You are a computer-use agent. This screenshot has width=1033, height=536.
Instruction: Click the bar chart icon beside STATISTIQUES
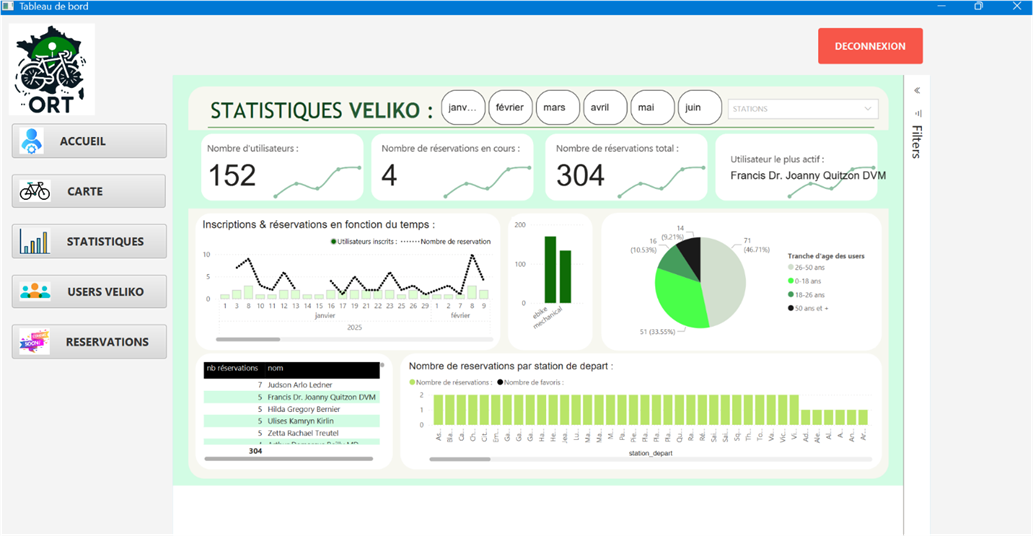(33, 241)
